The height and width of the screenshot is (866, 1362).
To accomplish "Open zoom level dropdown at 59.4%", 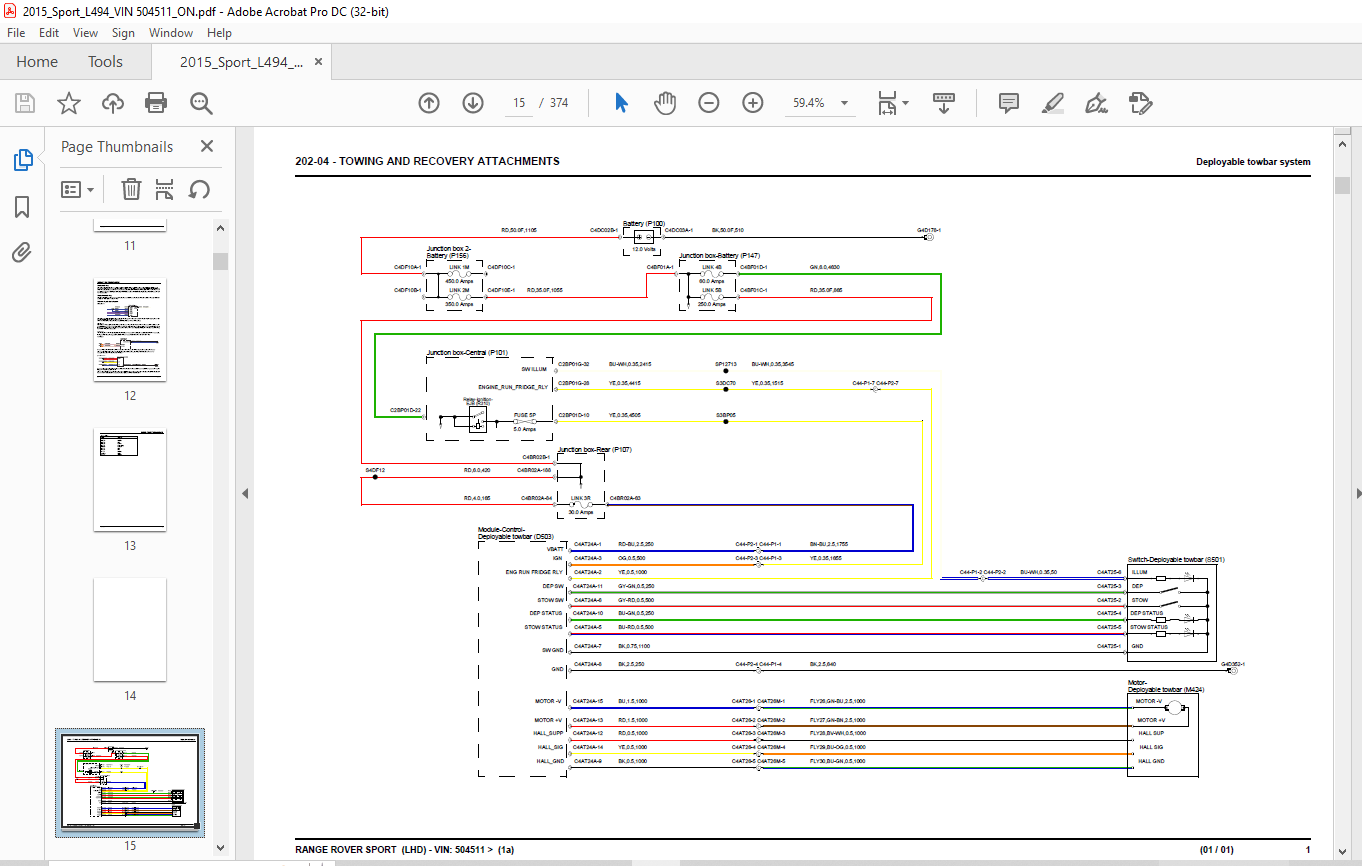I will pyautogui.click(x=844, y=103).
